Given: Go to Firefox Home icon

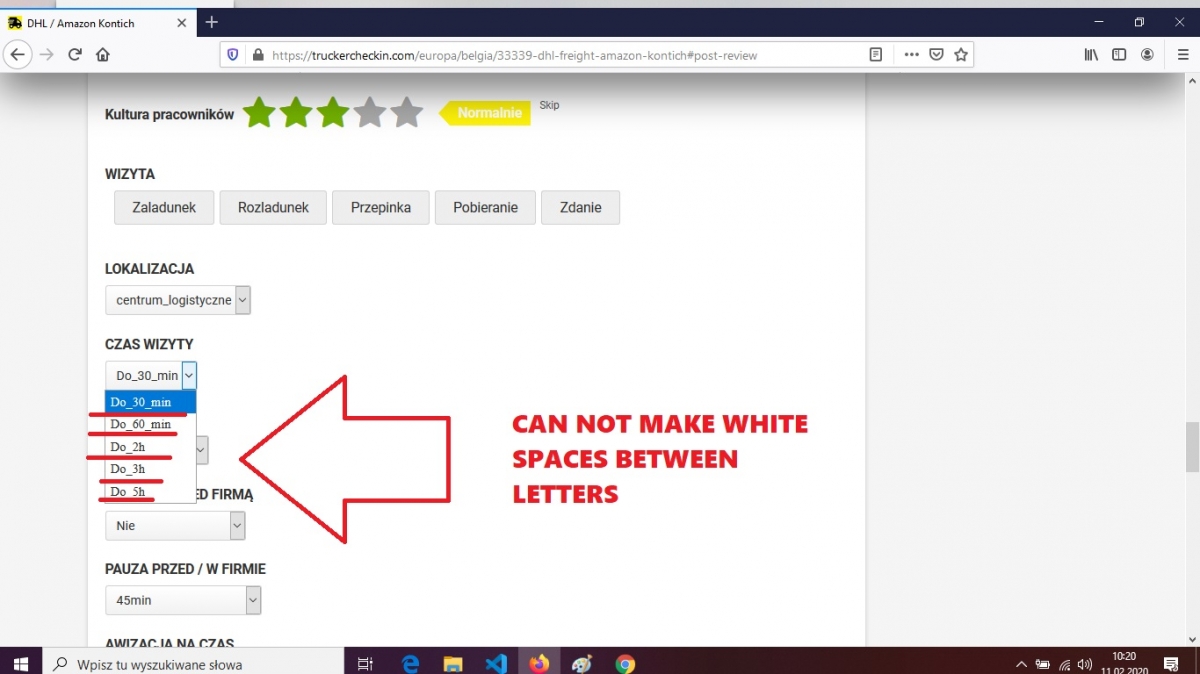Looking at the screenshot, I should tap(102, 55).
